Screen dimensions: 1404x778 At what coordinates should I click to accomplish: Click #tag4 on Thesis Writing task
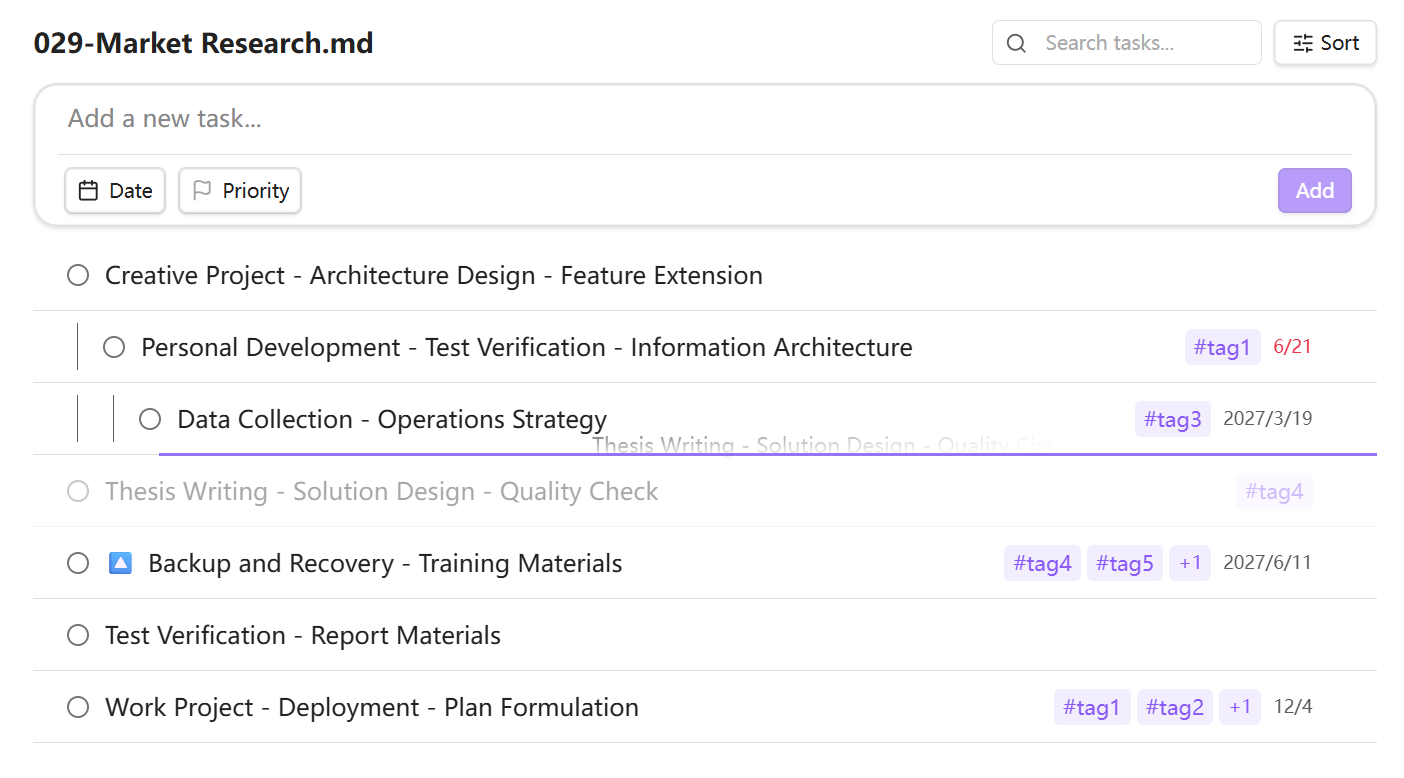(x=1274, y=491)
